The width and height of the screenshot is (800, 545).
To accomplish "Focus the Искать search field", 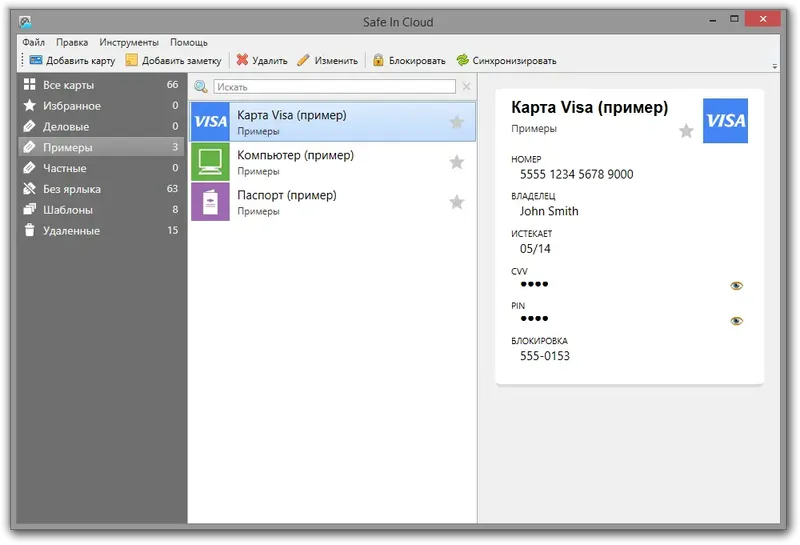I will point(335,87).
